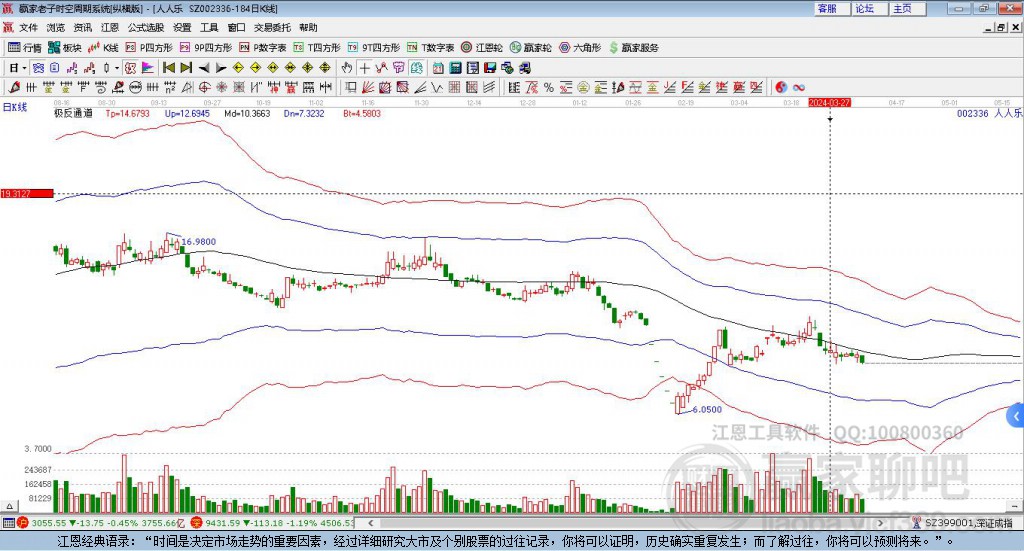Open the 公式选股 menu

point(146,27)
